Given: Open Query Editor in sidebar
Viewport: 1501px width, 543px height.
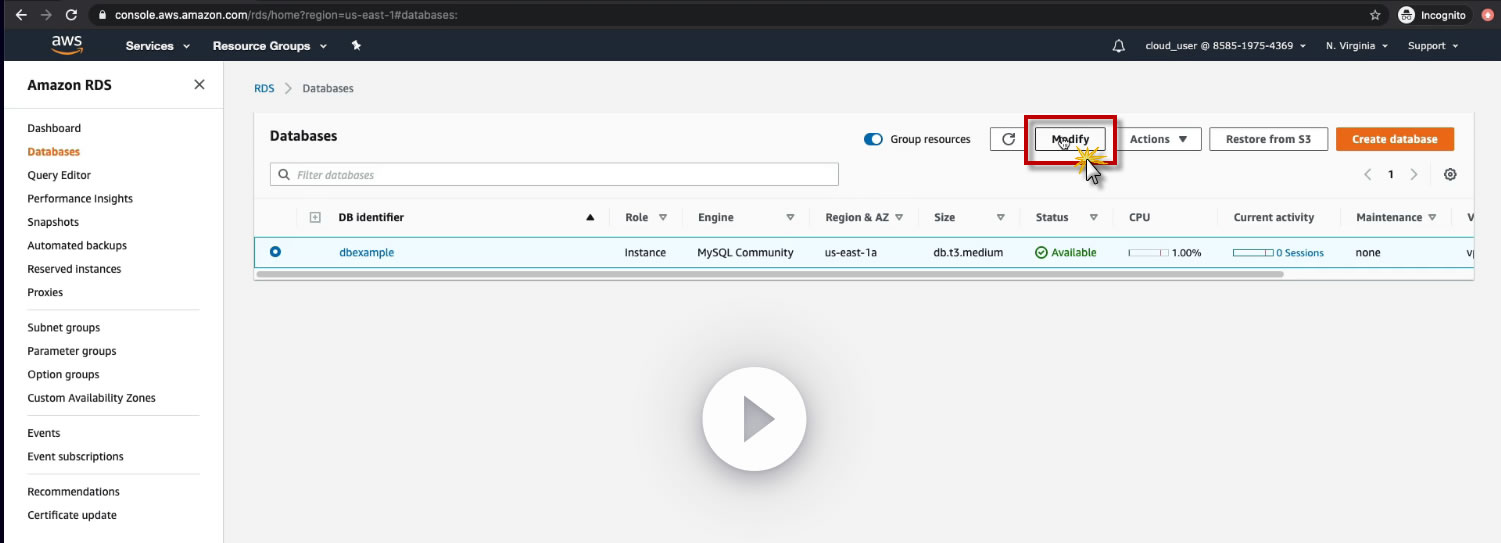Looking at the screenshot, I should pos(59,175).
